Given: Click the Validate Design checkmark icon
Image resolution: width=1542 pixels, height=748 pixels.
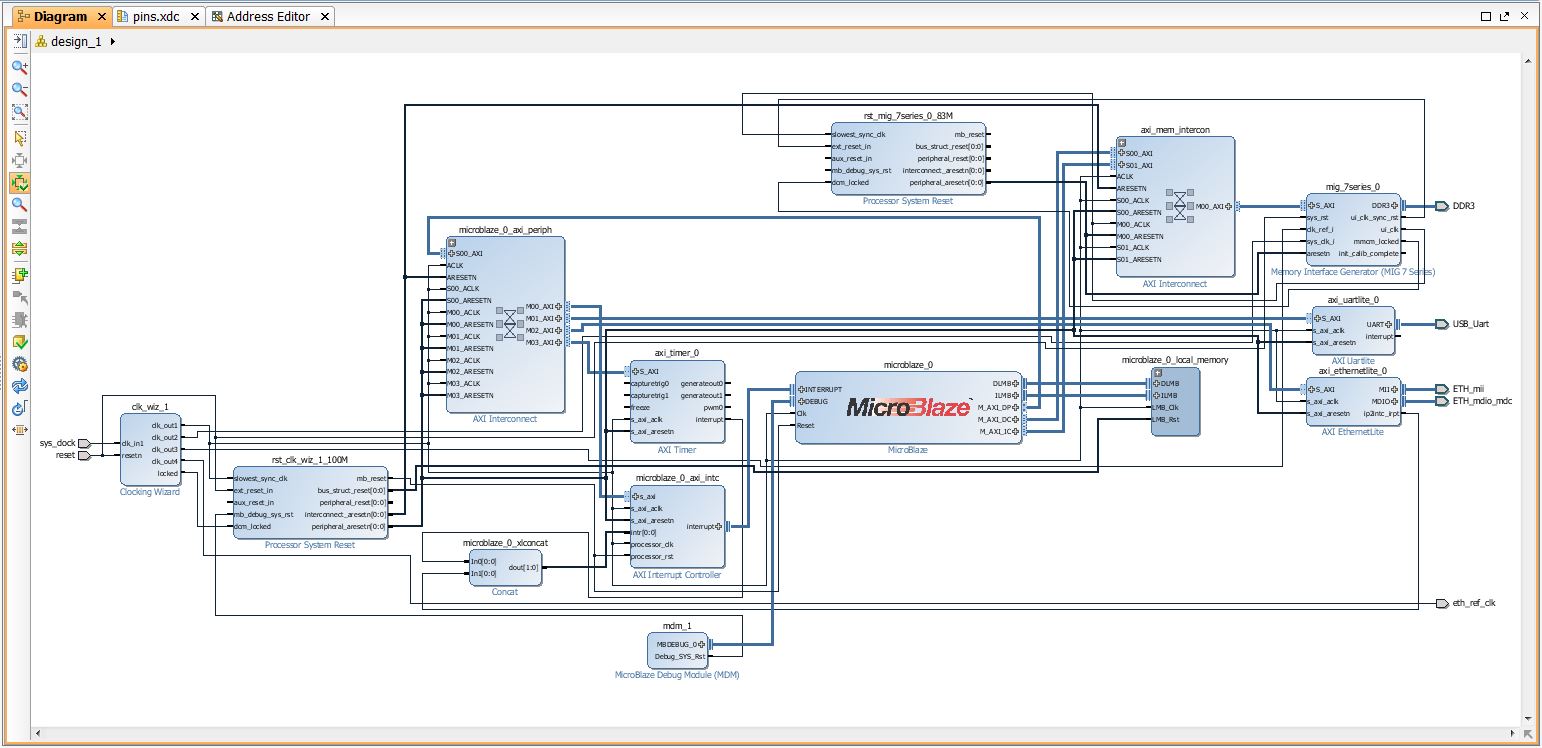Looking at the screenshot, I should (x=19, y=343).
